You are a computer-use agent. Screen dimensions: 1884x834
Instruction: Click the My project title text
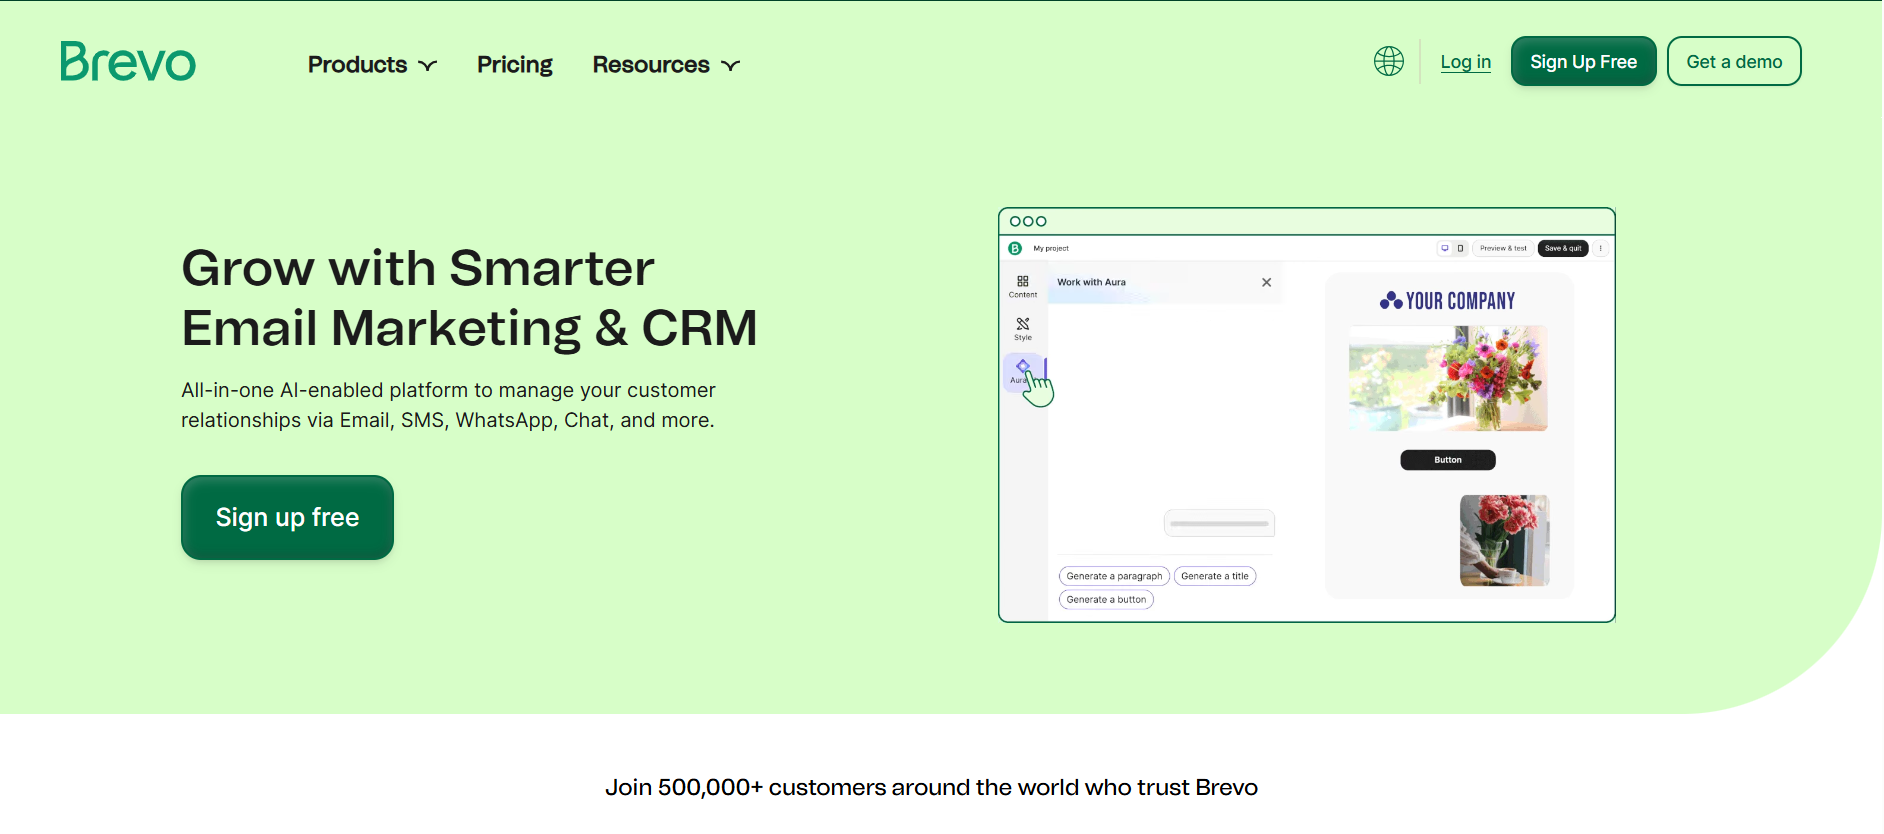pyautogui.click(x=1051, y=248)
